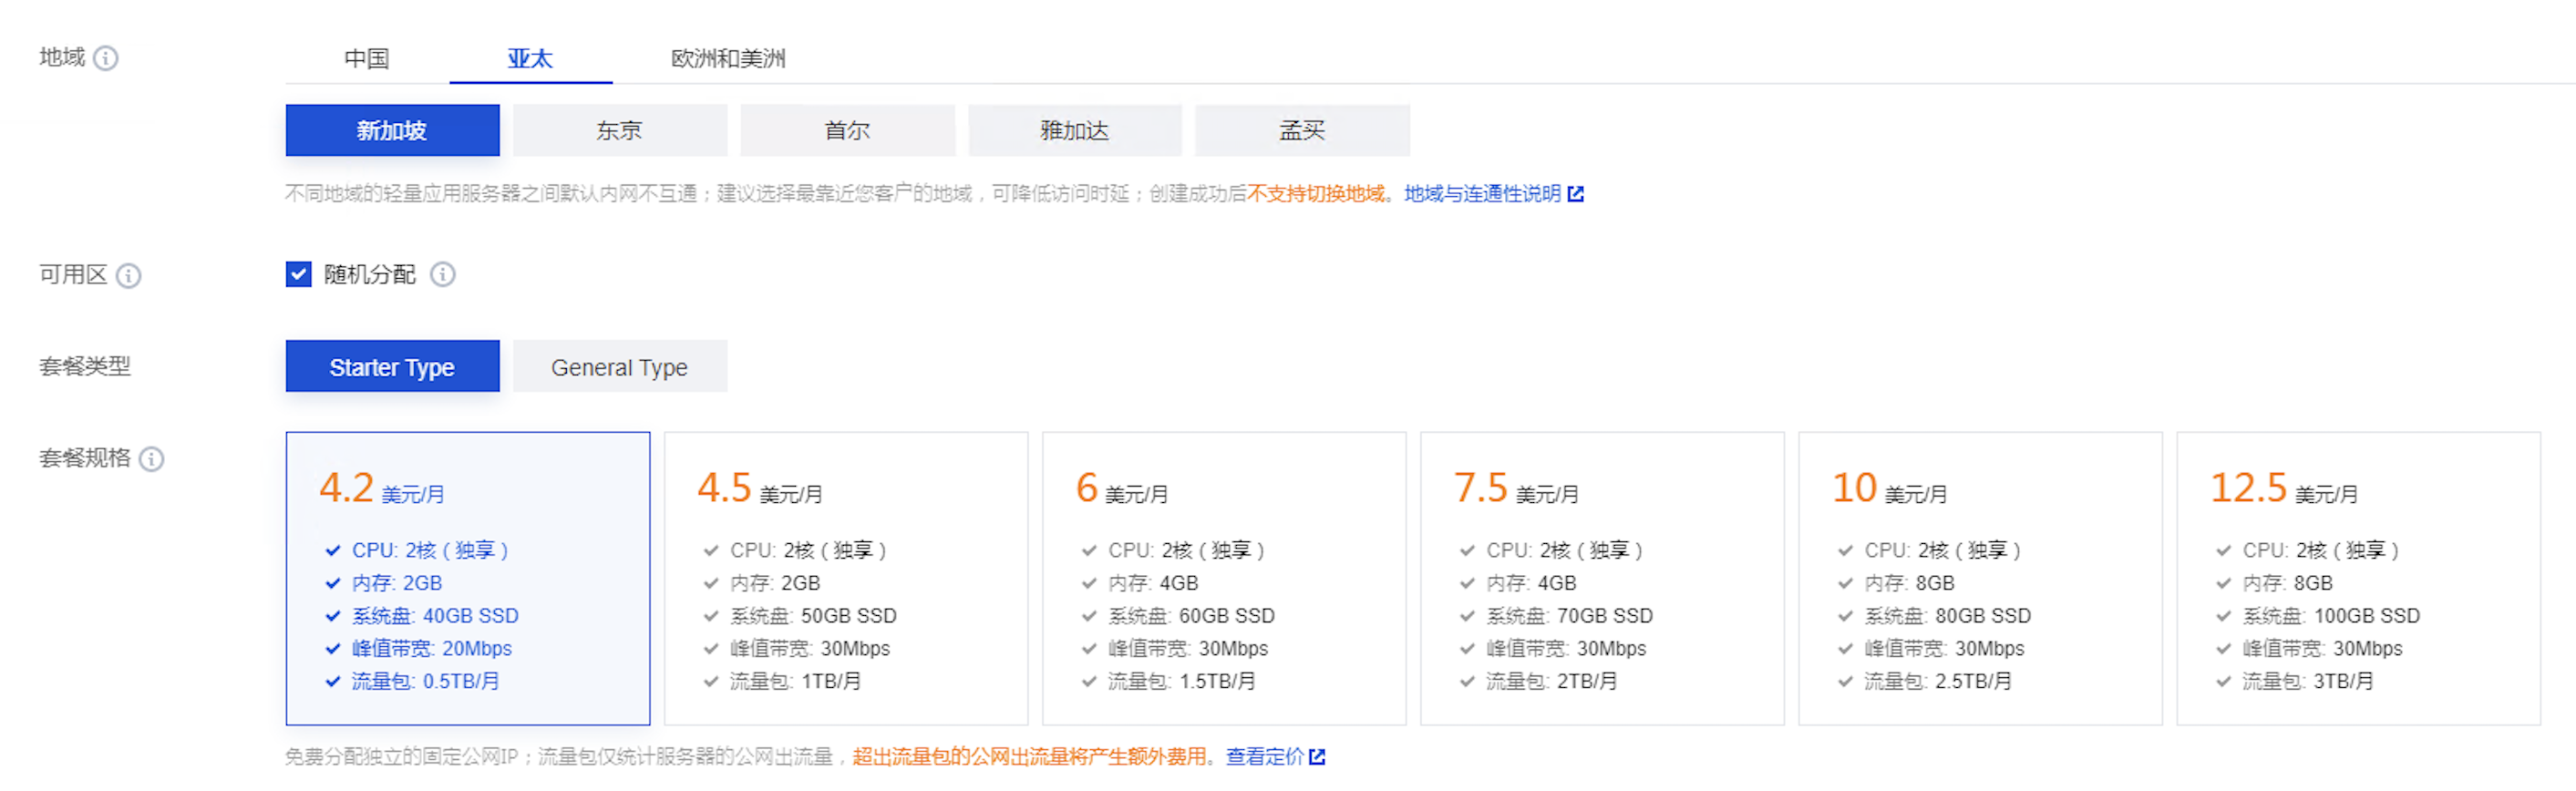Select the Starter Type package
This screenshot has width=2576, height=791.
click(x=392, y=367)
